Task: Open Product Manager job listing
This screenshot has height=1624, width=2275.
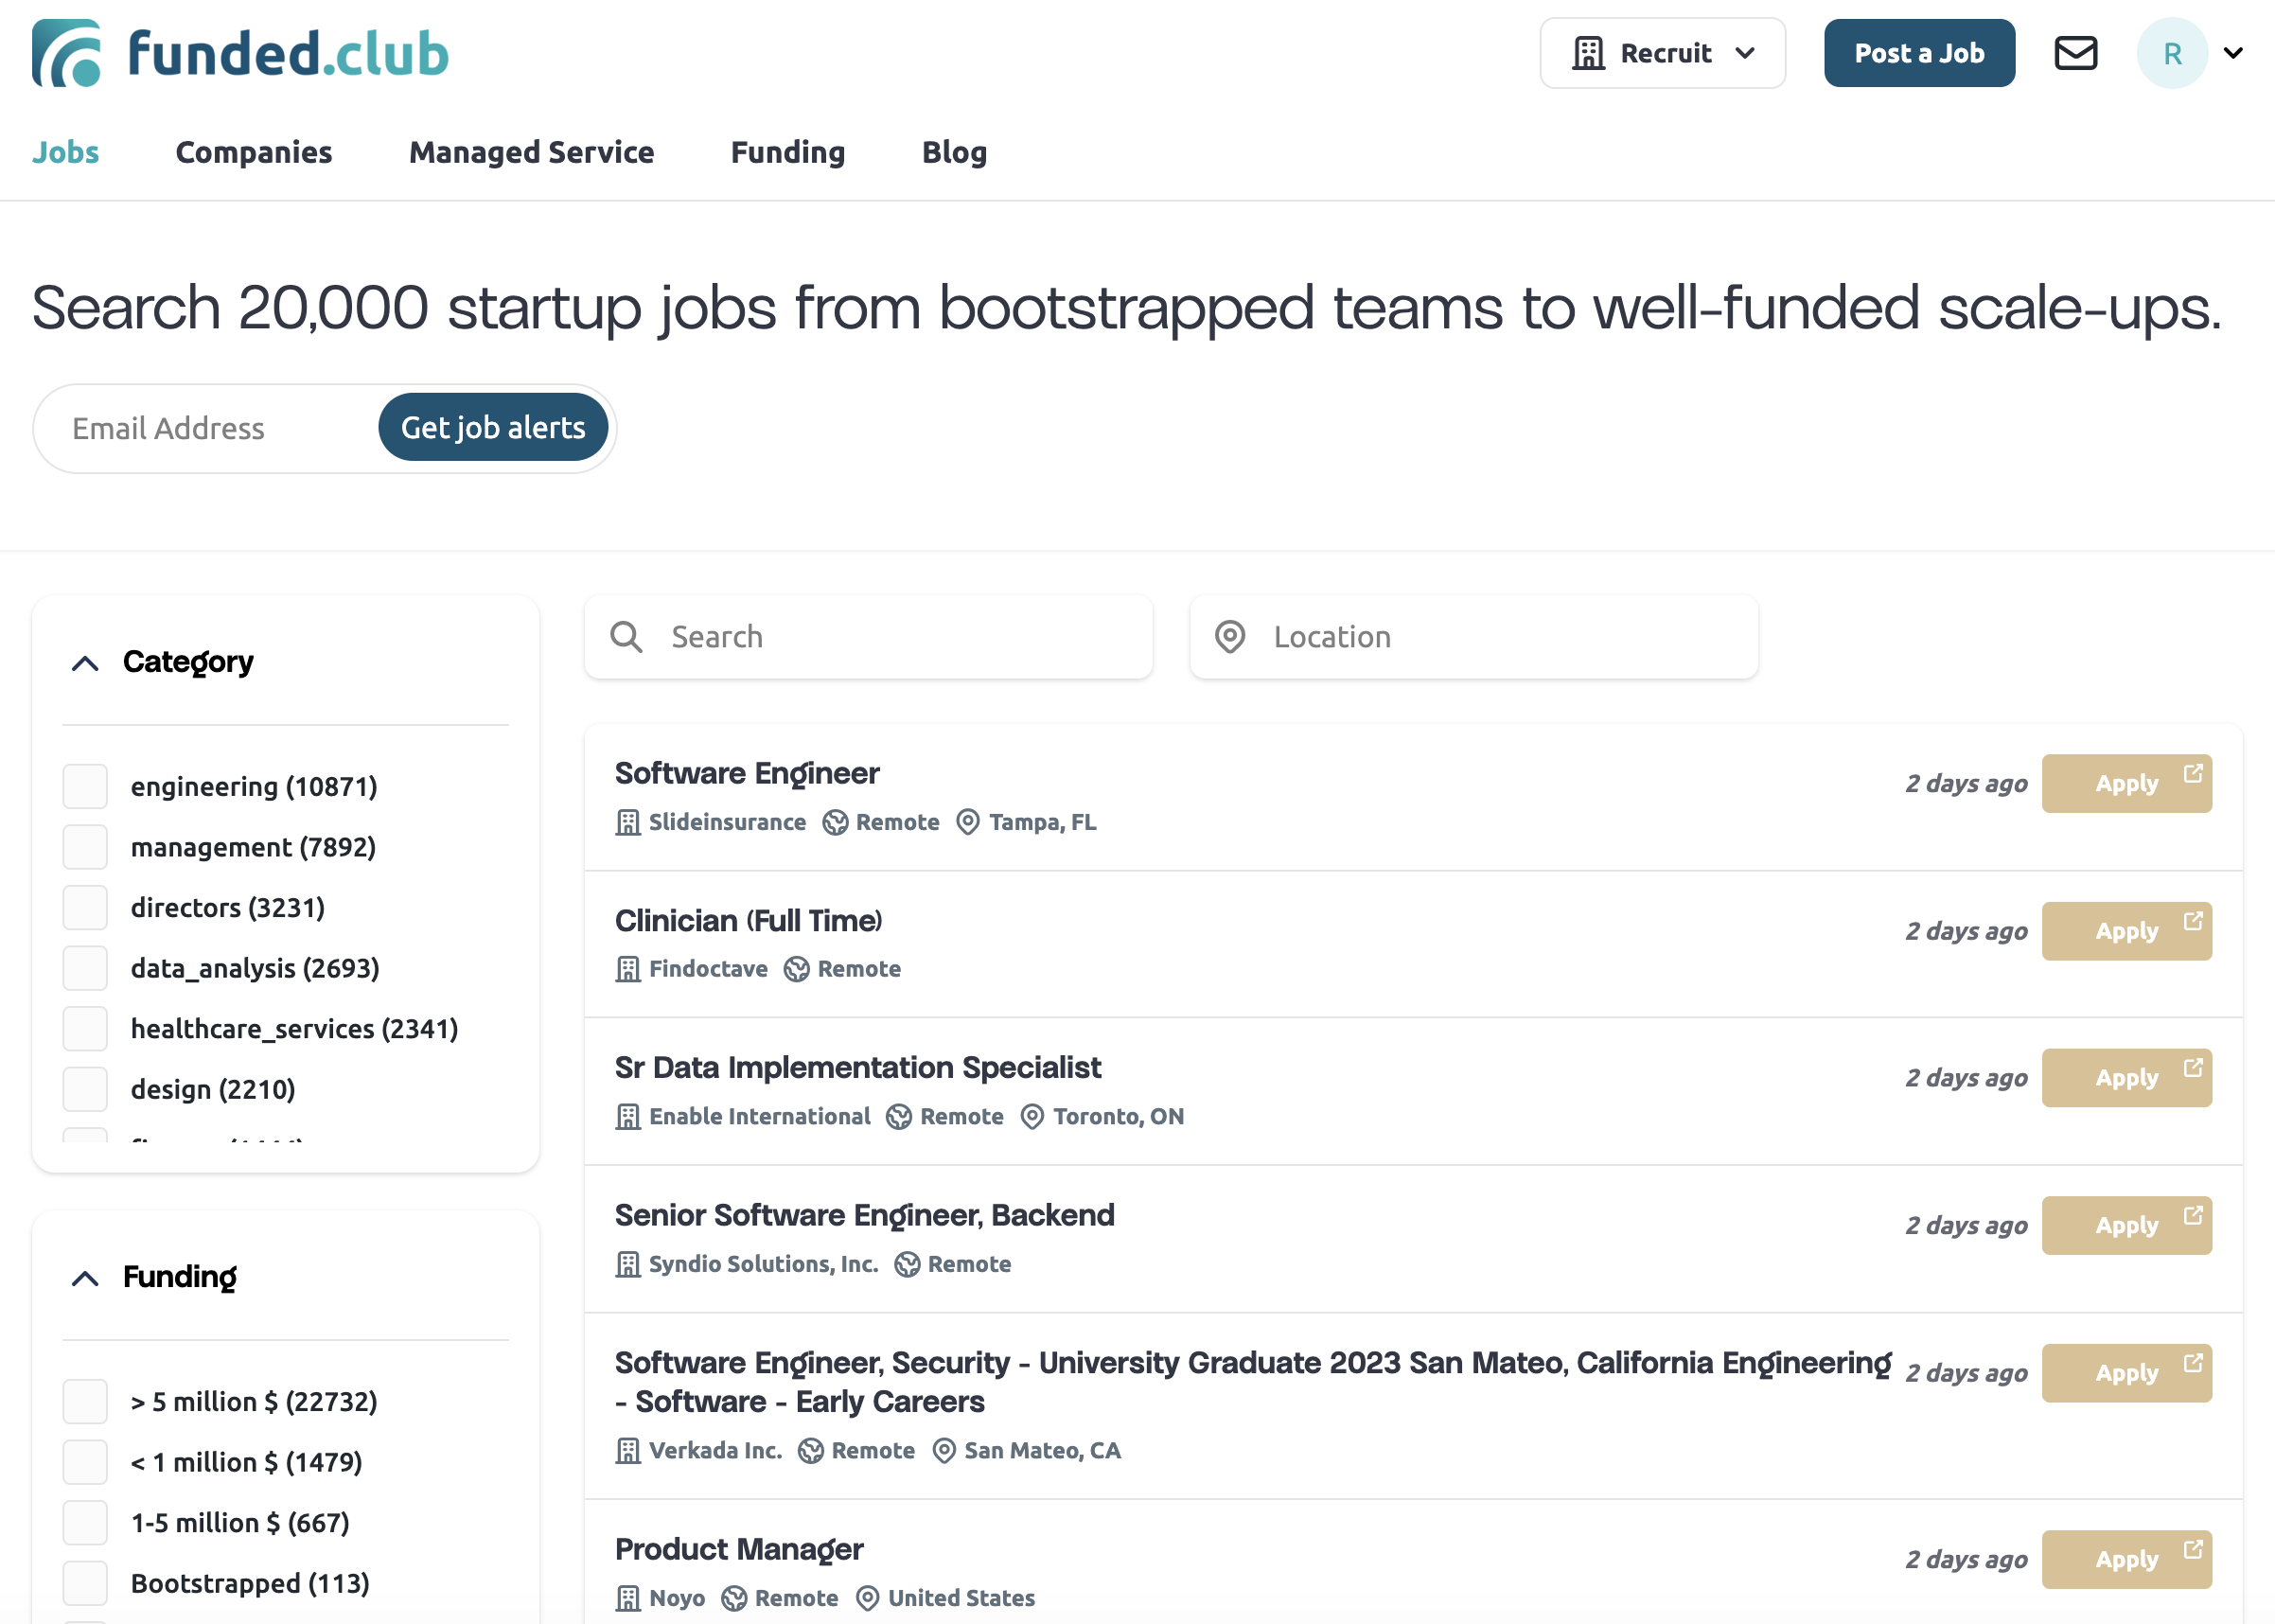Action: pos(739,1550)
